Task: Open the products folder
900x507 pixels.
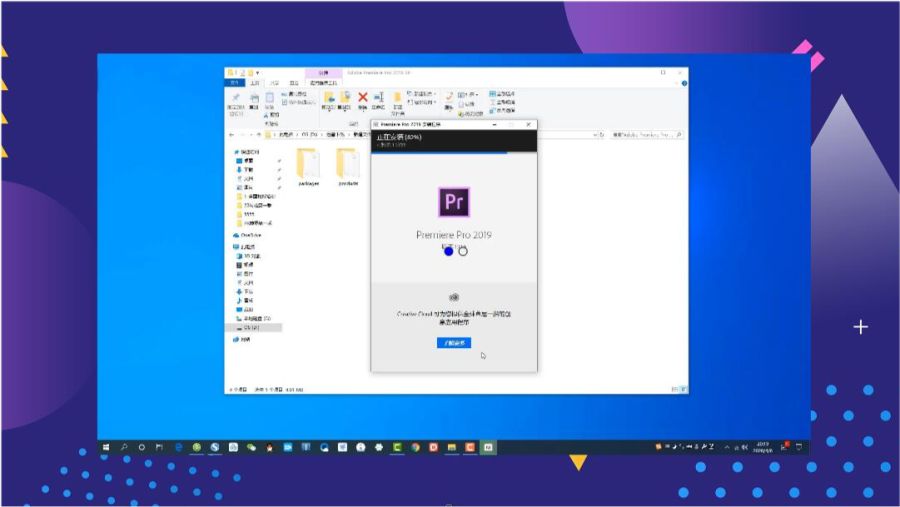Action: pos(347,165)
